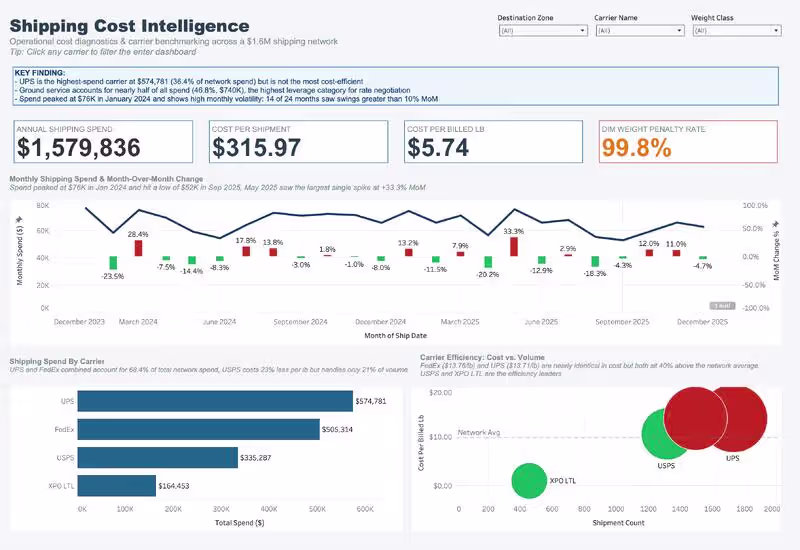Click the 'Shipment Count' axis title
800x550 pixels.
(618, 523)
